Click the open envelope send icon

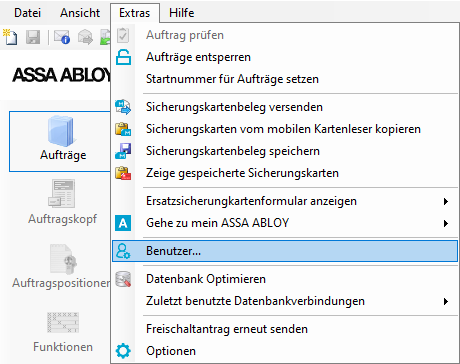[85, 37]
